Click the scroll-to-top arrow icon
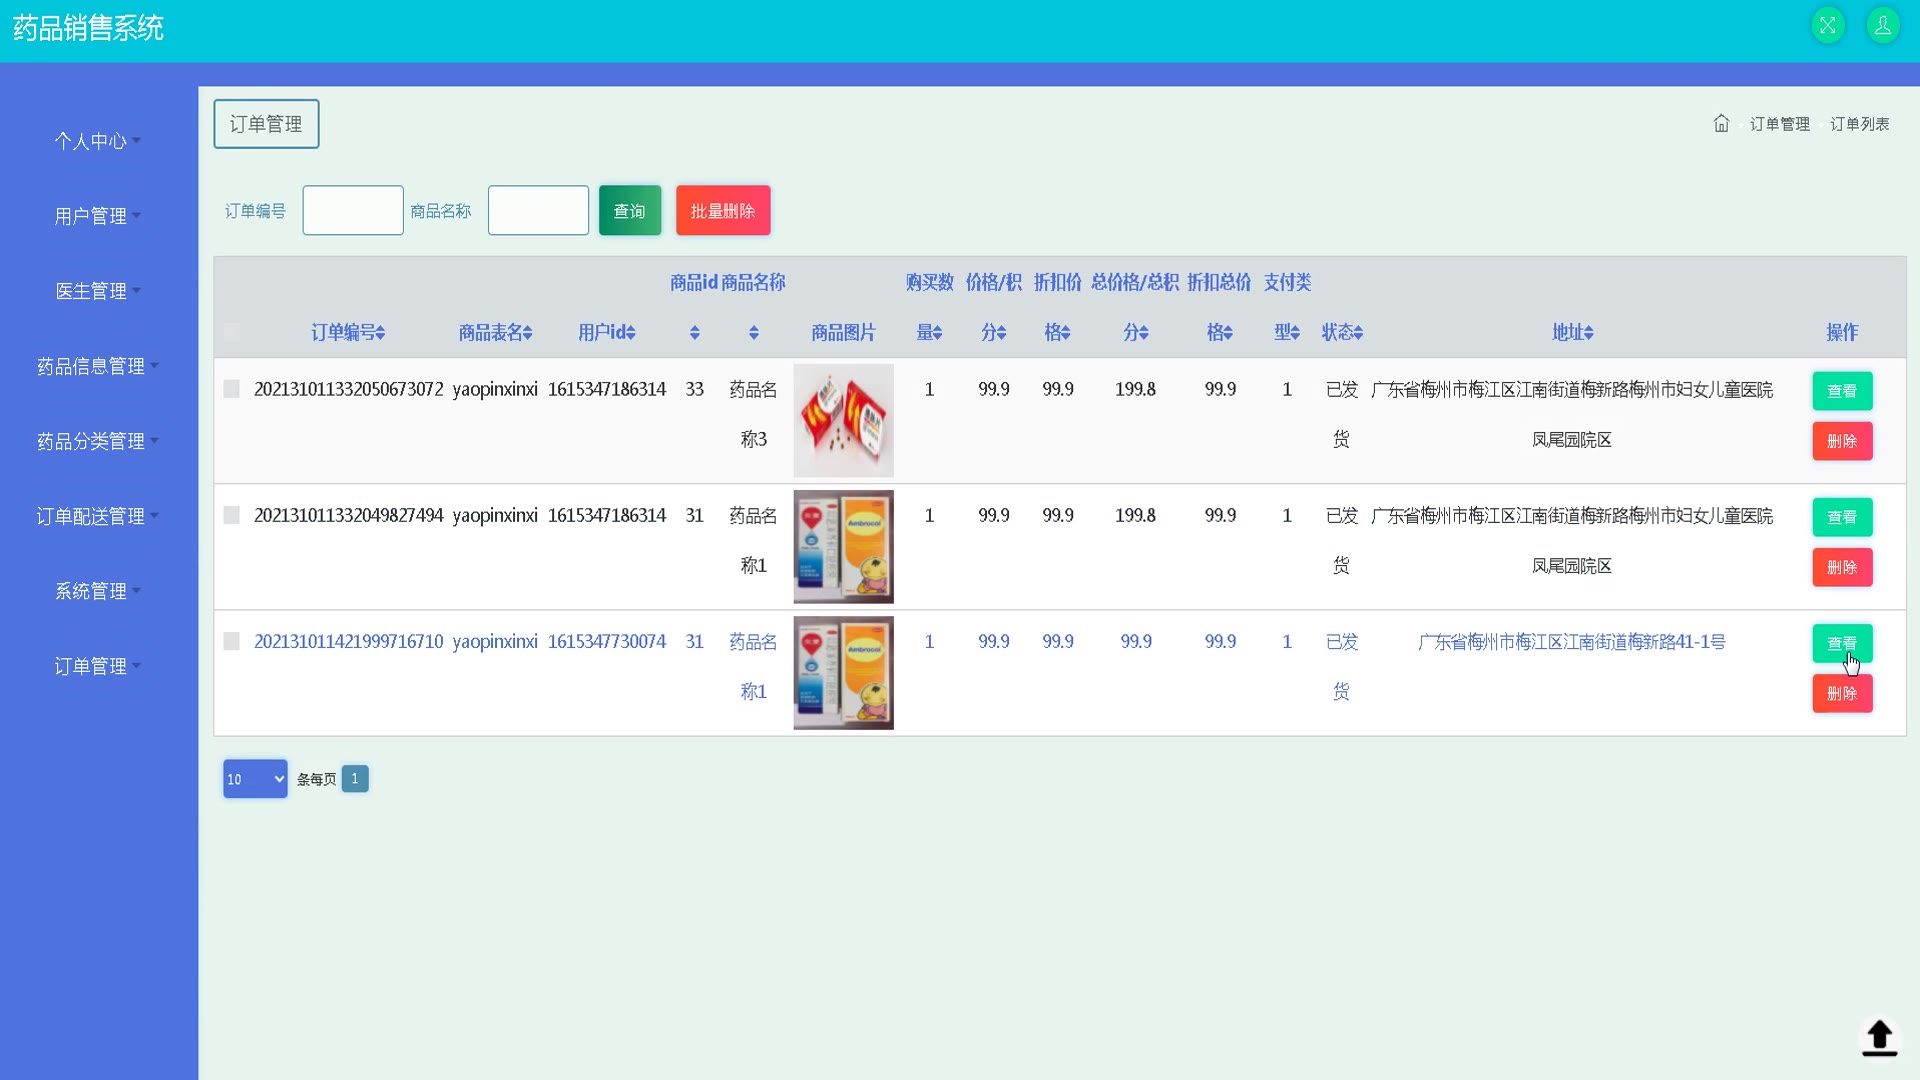Viewport: 1920px width, 1080px height. [1879, 1037]
